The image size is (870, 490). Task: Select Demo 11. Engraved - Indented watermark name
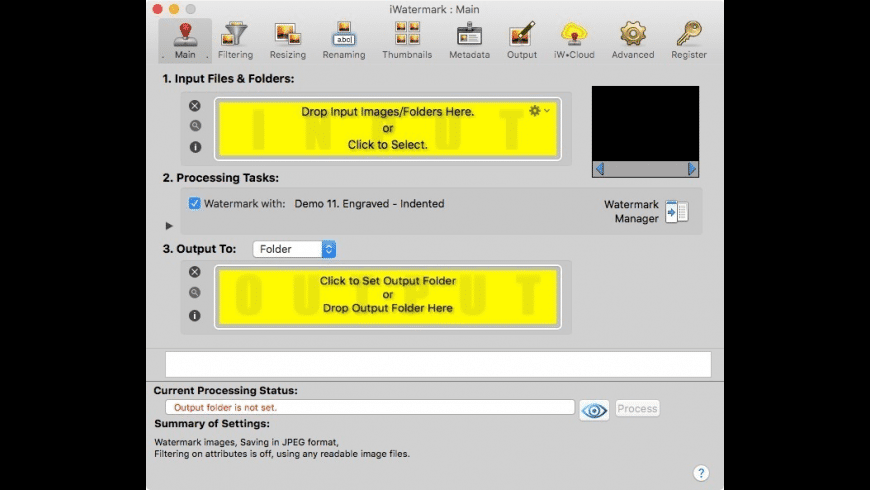point(369,204)
